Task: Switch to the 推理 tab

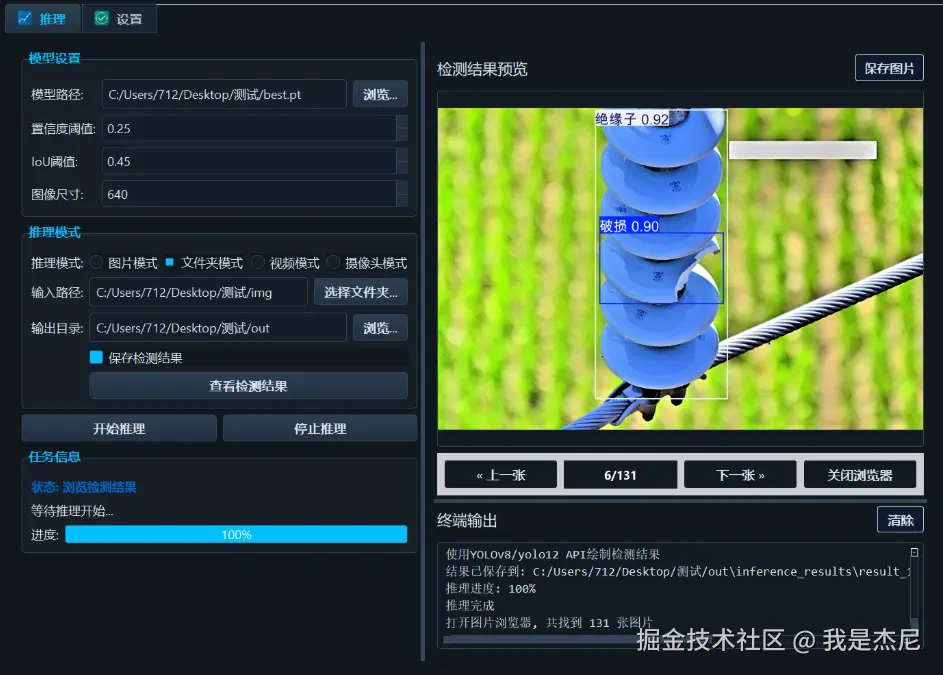Action: pyautogui.click(x=43, y=17)
